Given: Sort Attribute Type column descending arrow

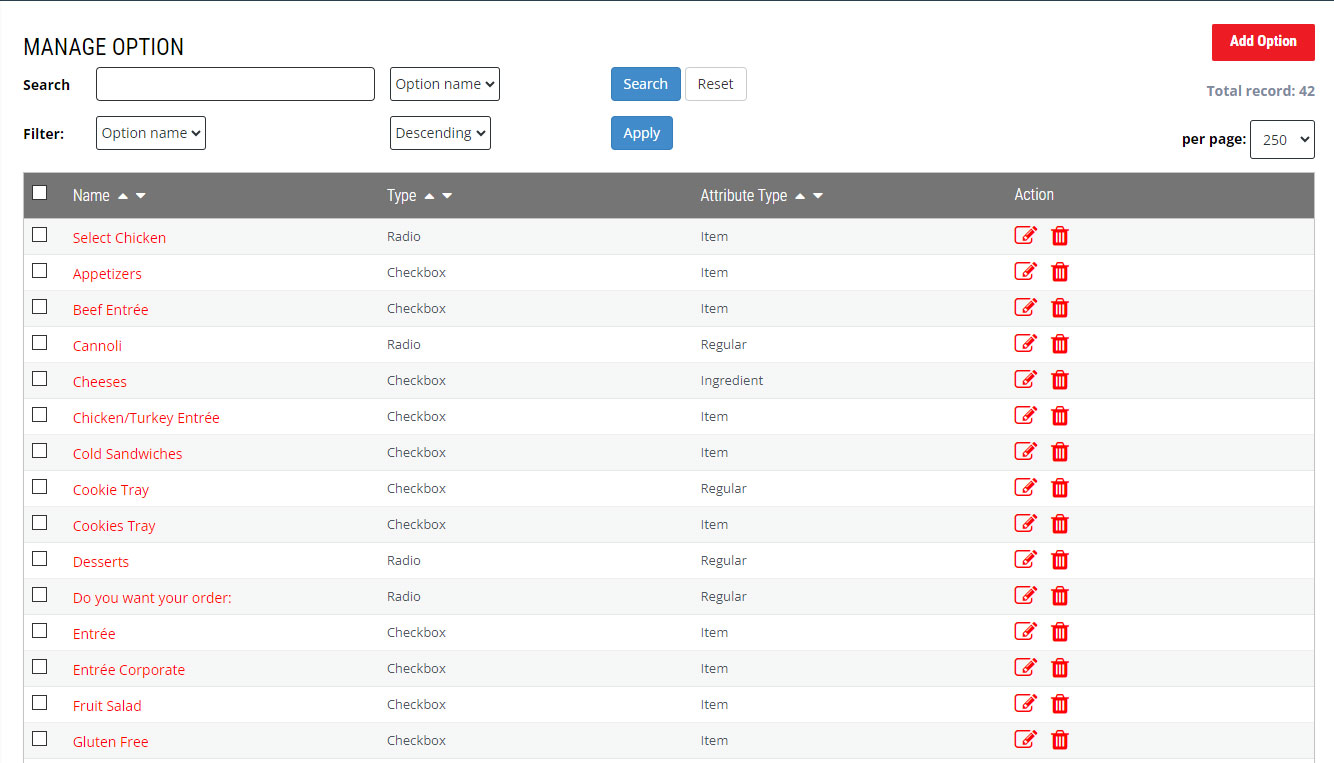Looking at the screenshot, I should (818, 196).
